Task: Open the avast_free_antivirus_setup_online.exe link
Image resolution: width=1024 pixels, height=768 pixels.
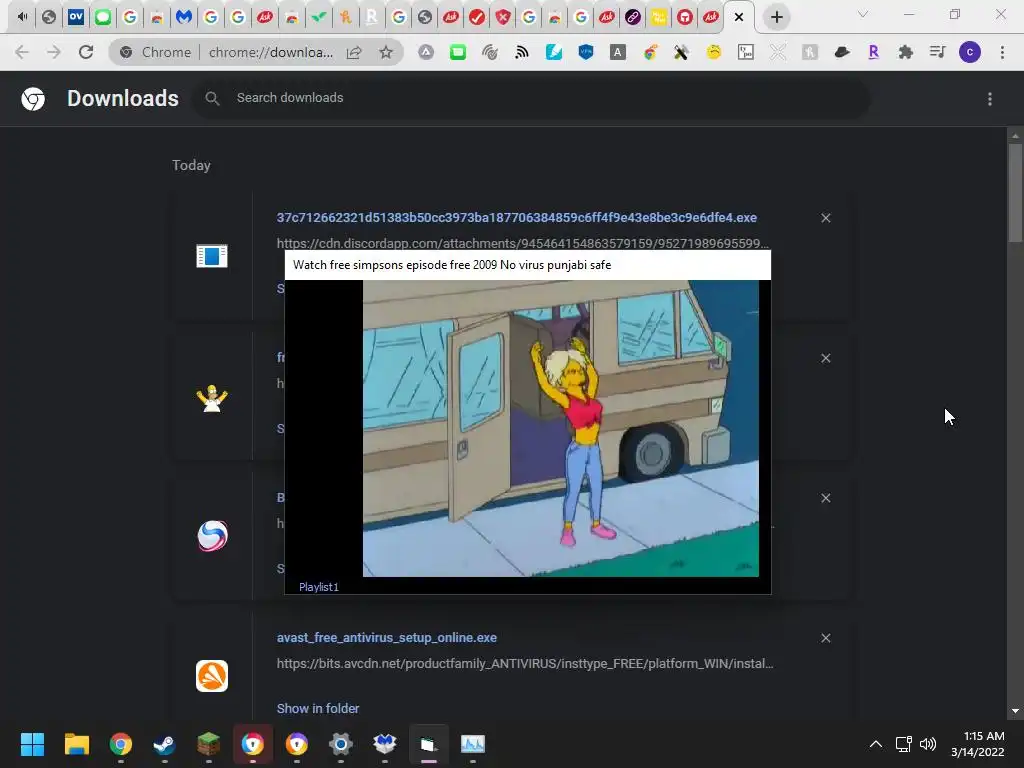Action: (x=387, y=637)
